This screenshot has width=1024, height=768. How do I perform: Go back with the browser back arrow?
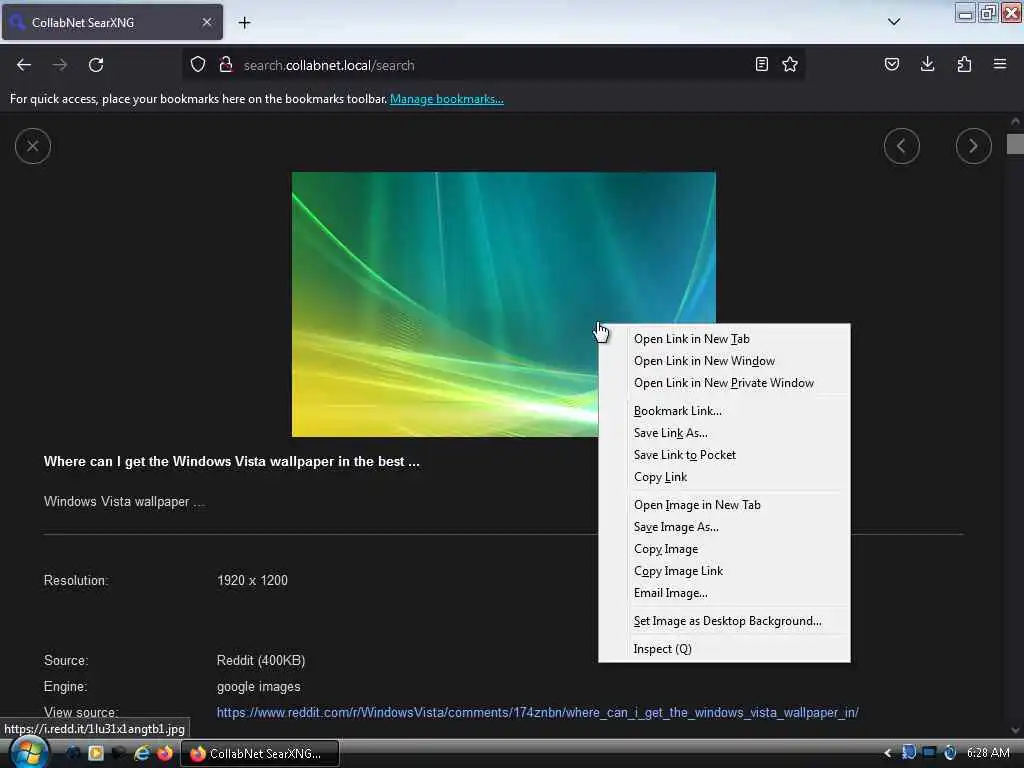tap(24, 65)
